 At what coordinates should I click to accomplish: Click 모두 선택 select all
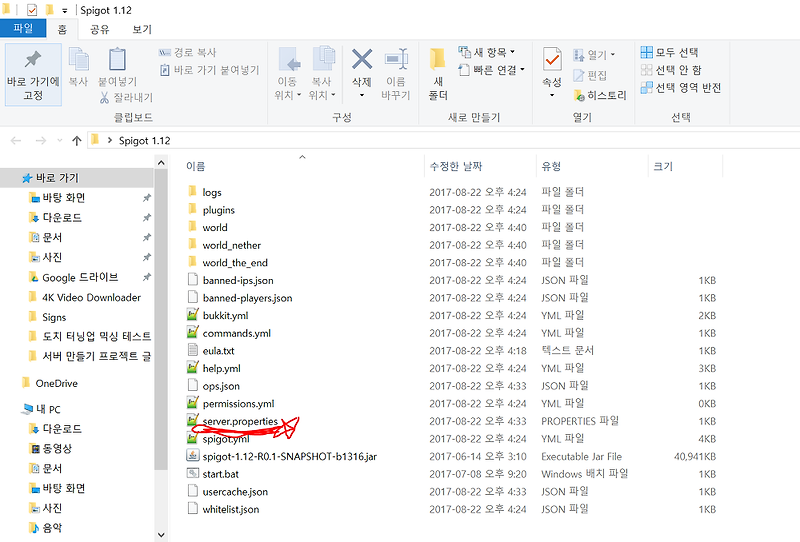pos(669,52)
